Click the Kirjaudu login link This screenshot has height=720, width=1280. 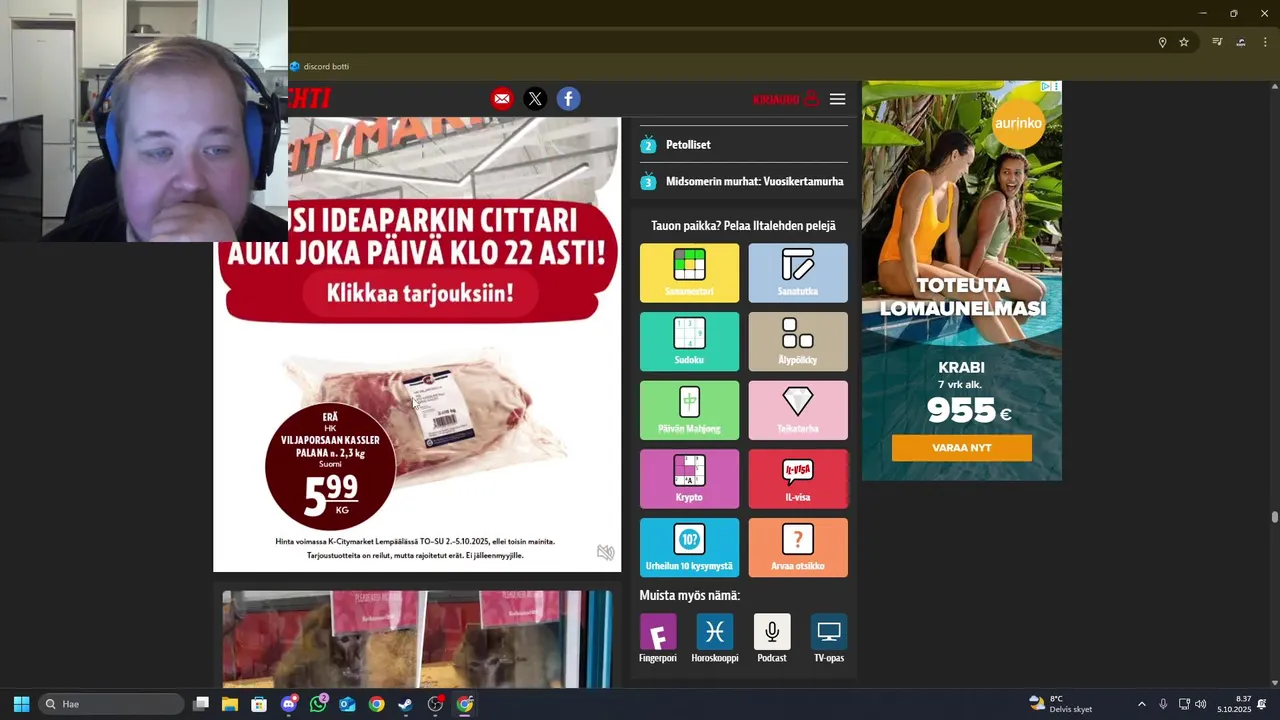(x=786, y=99)
